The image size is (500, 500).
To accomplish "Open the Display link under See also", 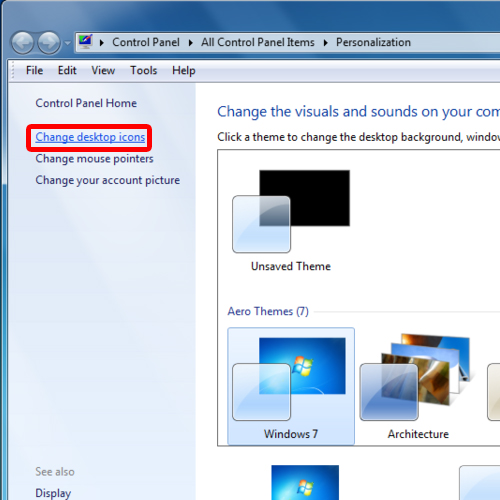I will pos(53,493).
